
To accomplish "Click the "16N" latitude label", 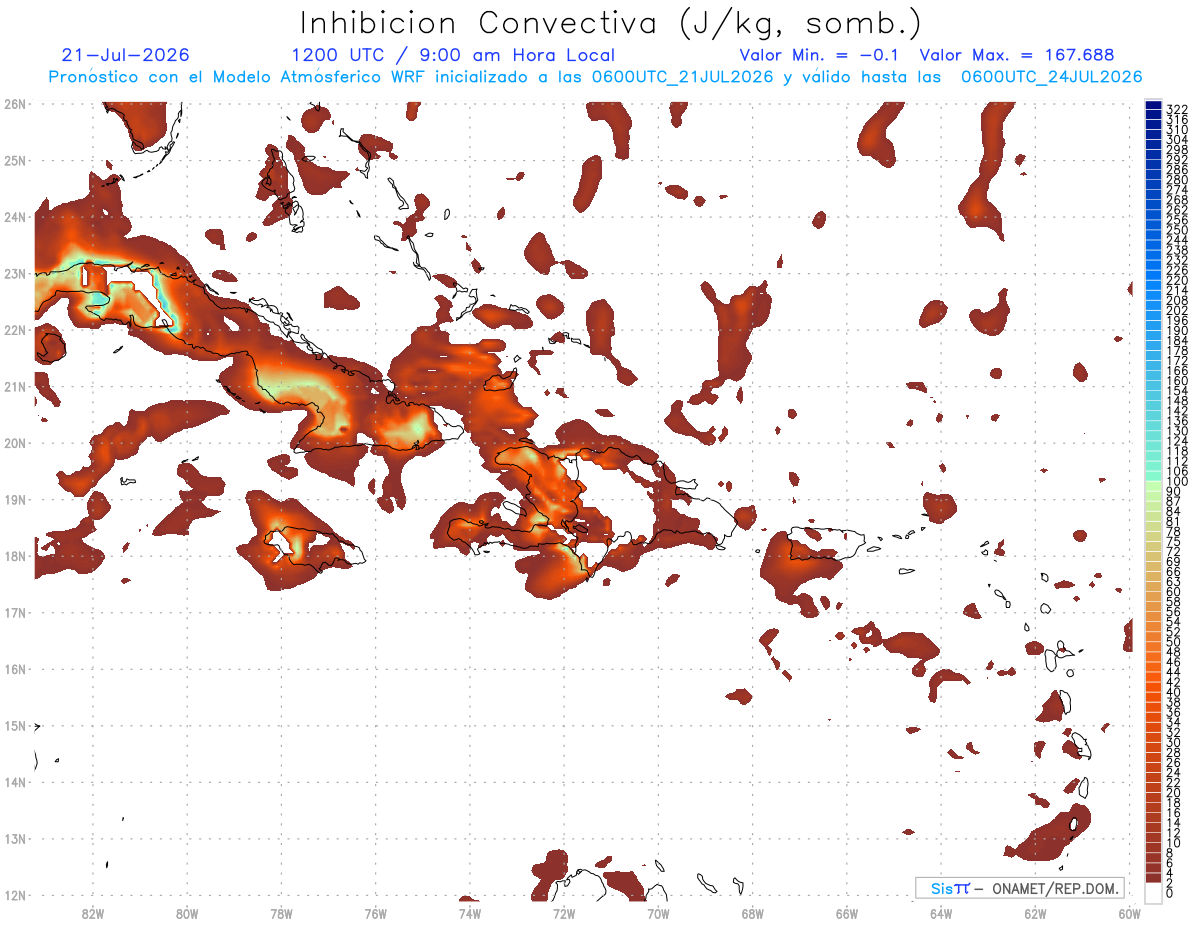I will 15,669.
